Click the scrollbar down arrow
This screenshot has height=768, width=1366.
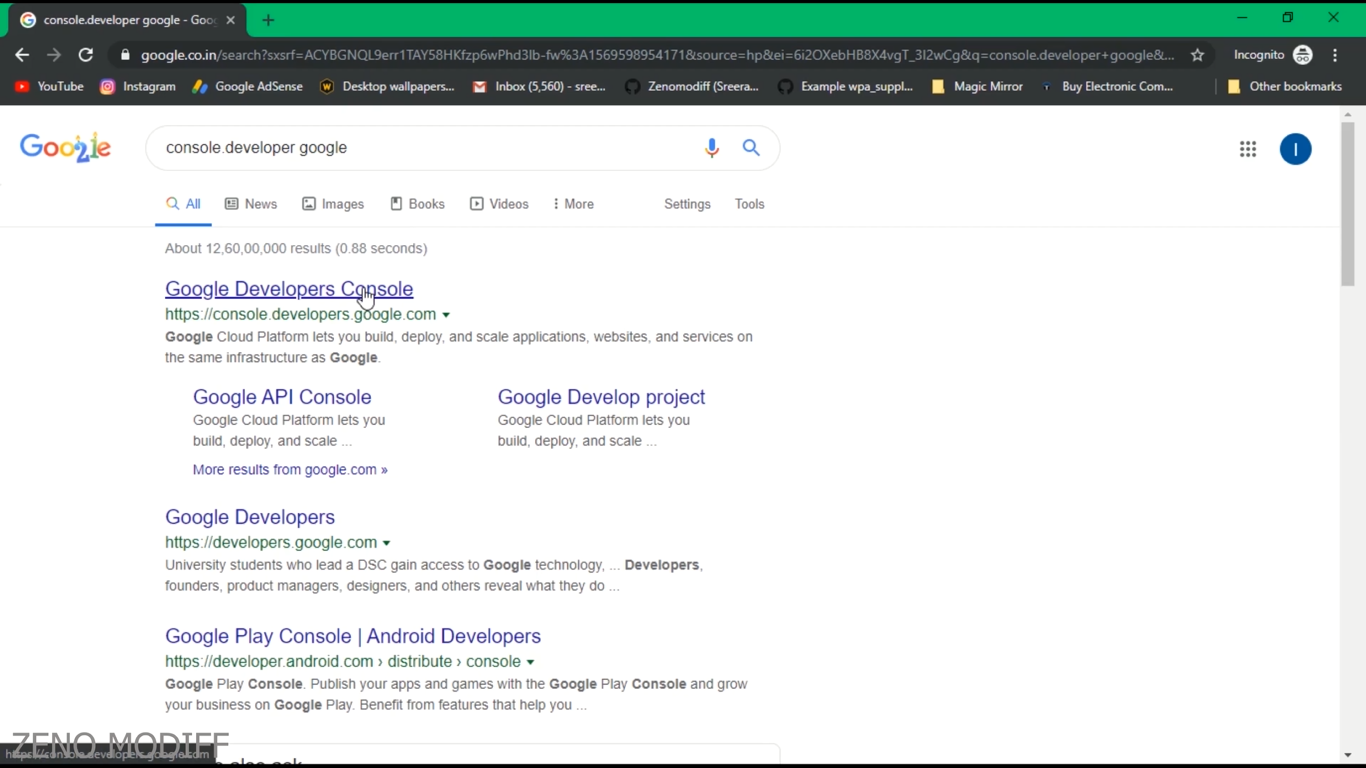[x=1348, y=756]
